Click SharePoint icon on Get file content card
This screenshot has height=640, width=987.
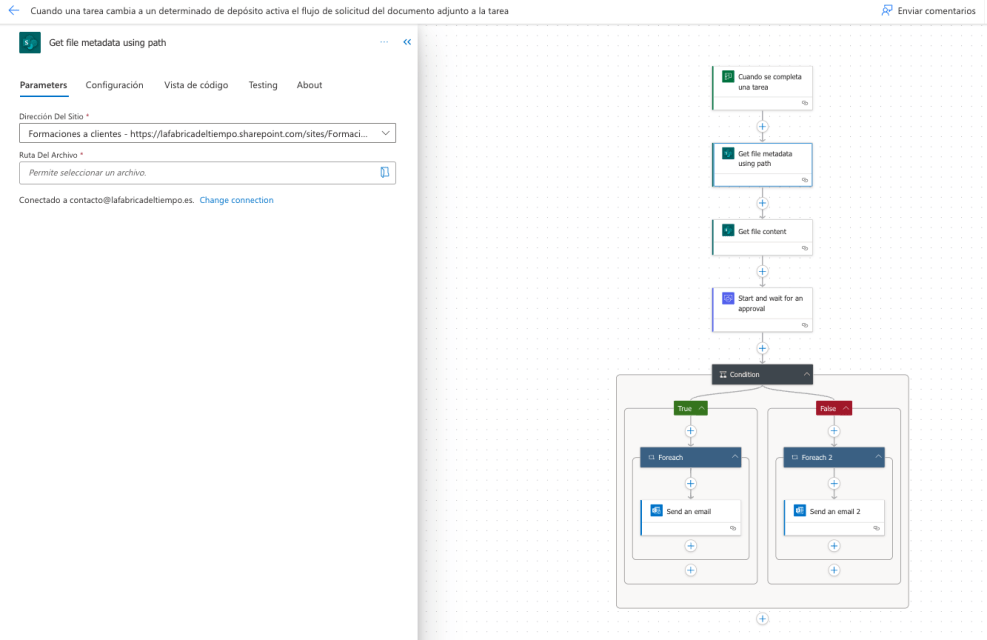tap(728, 230)
